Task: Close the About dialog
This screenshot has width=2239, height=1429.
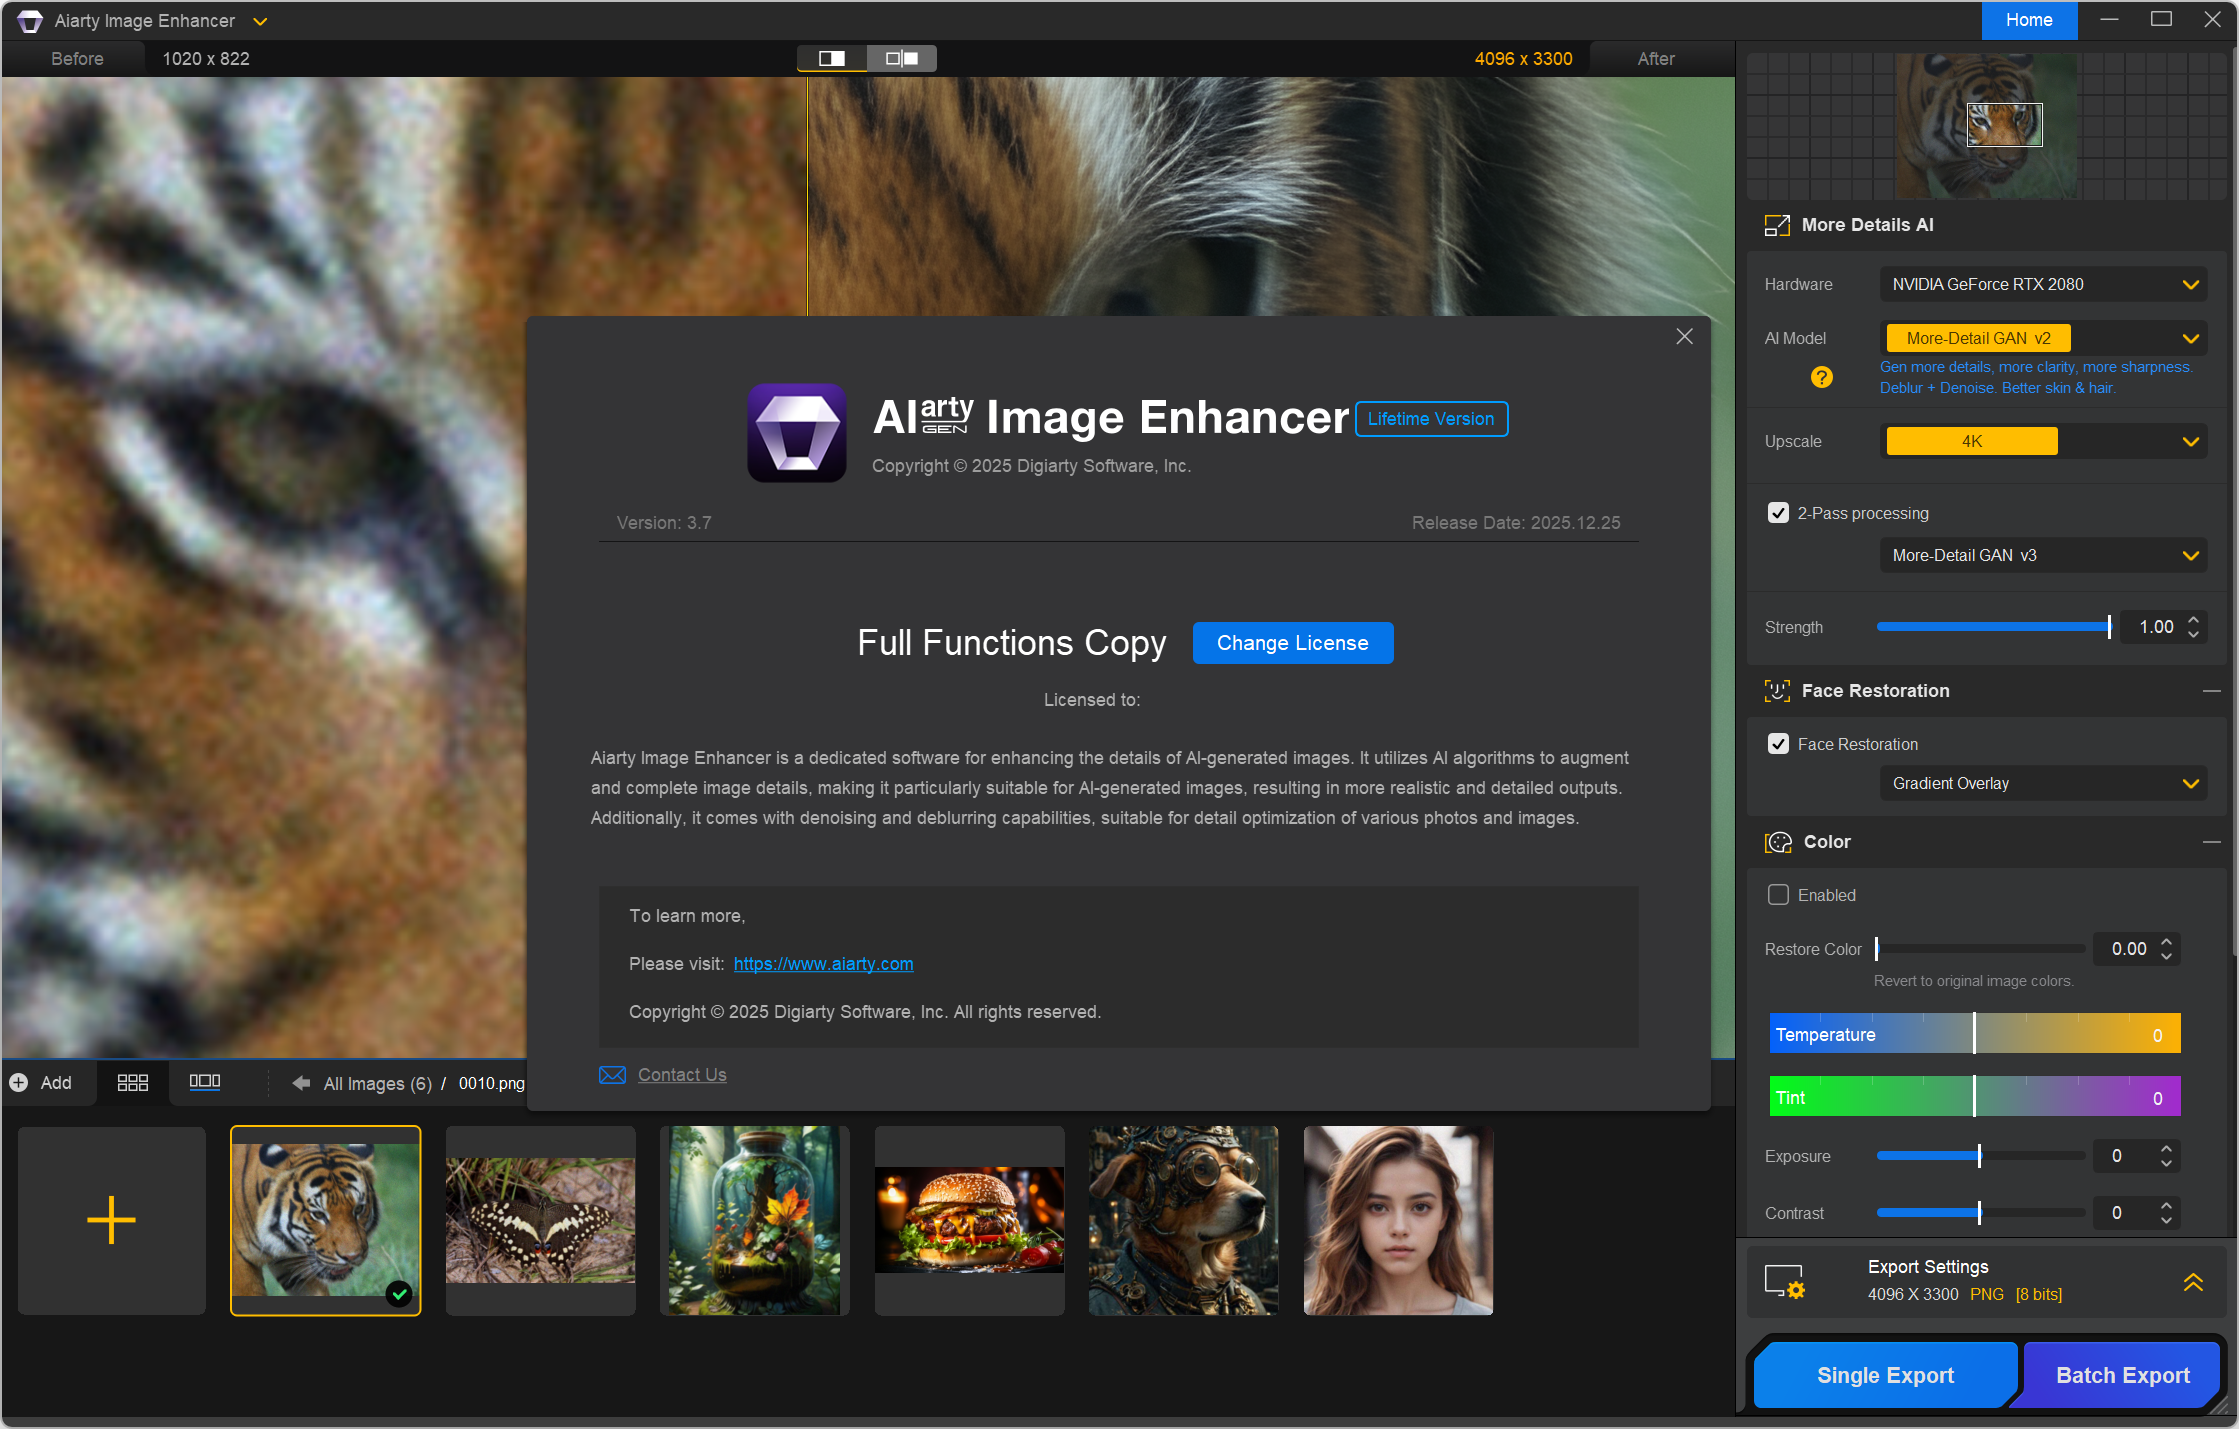Action: click(1684, 337)
